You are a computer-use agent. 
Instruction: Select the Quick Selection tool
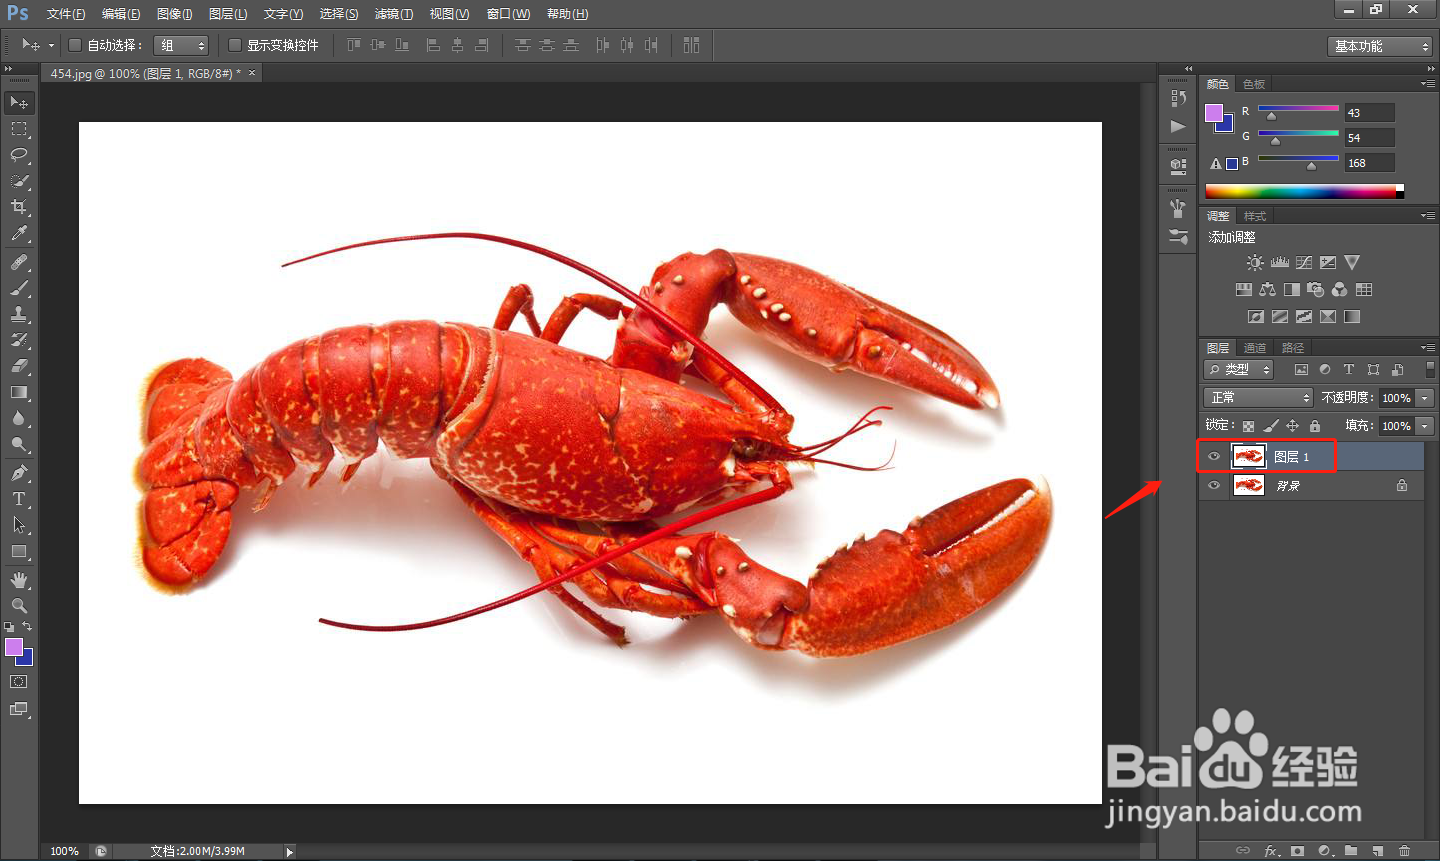point(19,181)
